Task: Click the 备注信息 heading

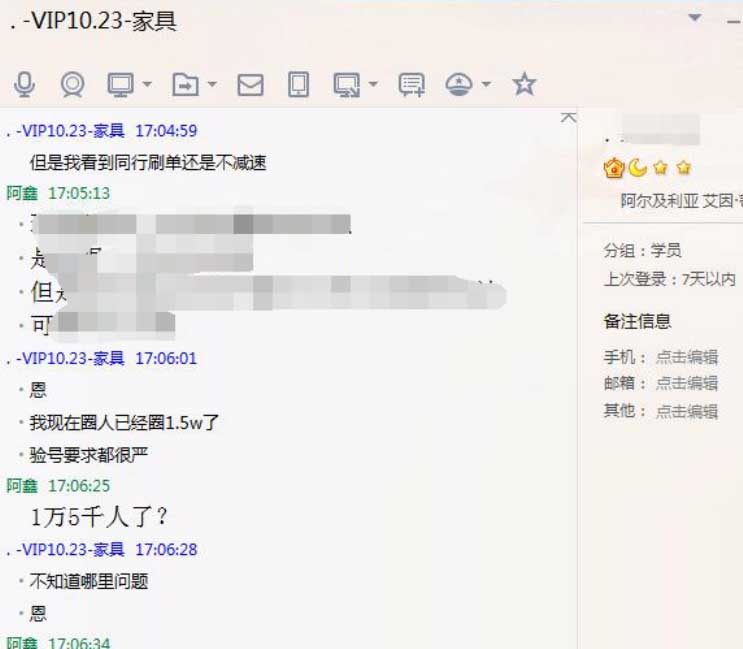Action: [637, 321]
